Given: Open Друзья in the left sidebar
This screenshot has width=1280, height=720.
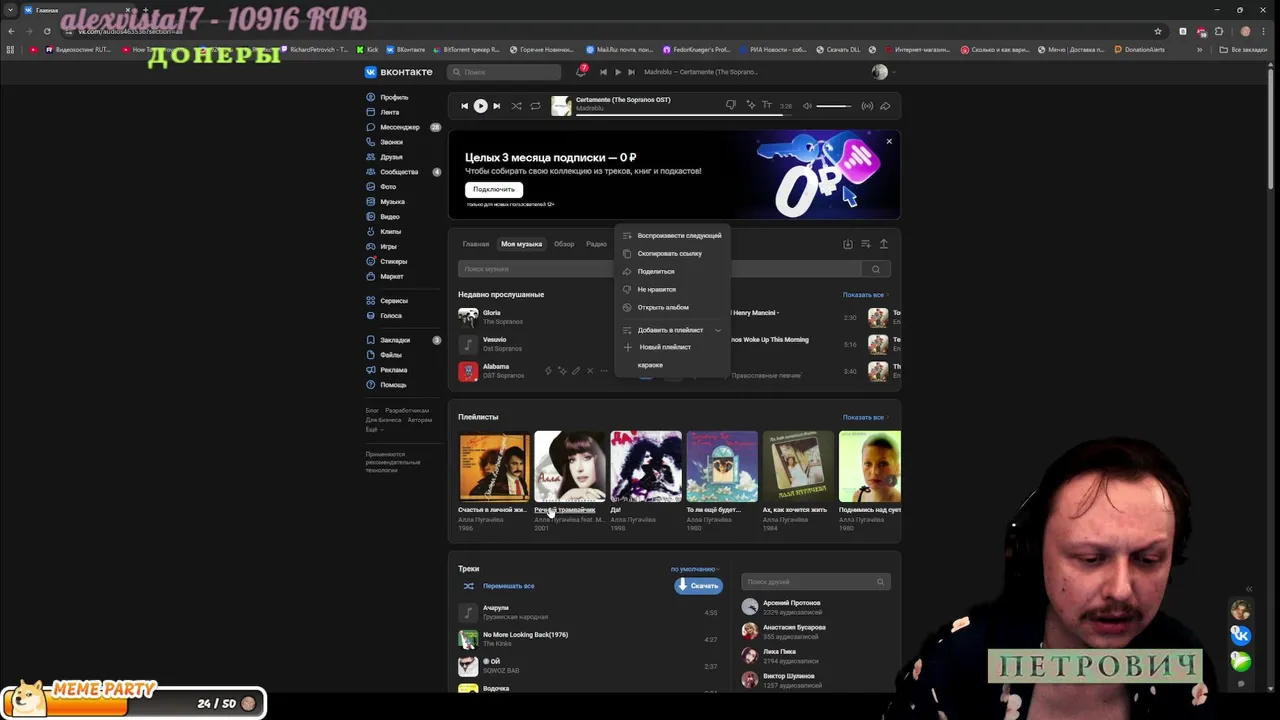Looking at the screenshot, I should 391,157.
